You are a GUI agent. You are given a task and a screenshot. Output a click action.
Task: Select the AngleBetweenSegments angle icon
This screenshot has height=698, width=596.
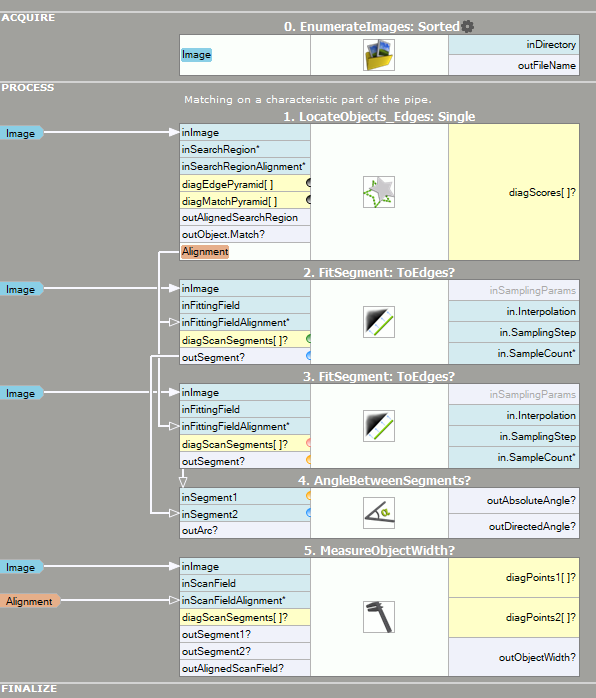pyautogui.click(x=379, y=513)
